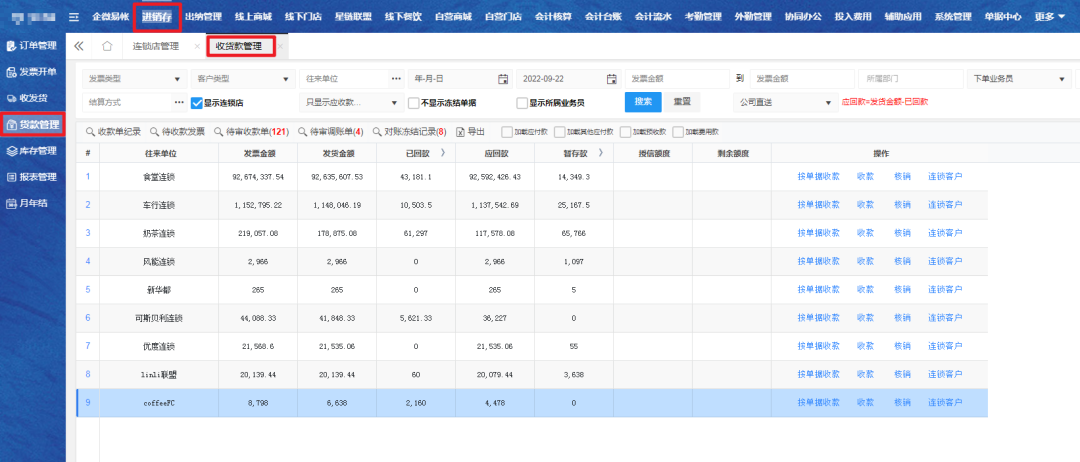The width and height of the screenshot is (1080, 462).
Task: Click the 导出 export icon
Action: pyautogui.click(x=460, y=132)
